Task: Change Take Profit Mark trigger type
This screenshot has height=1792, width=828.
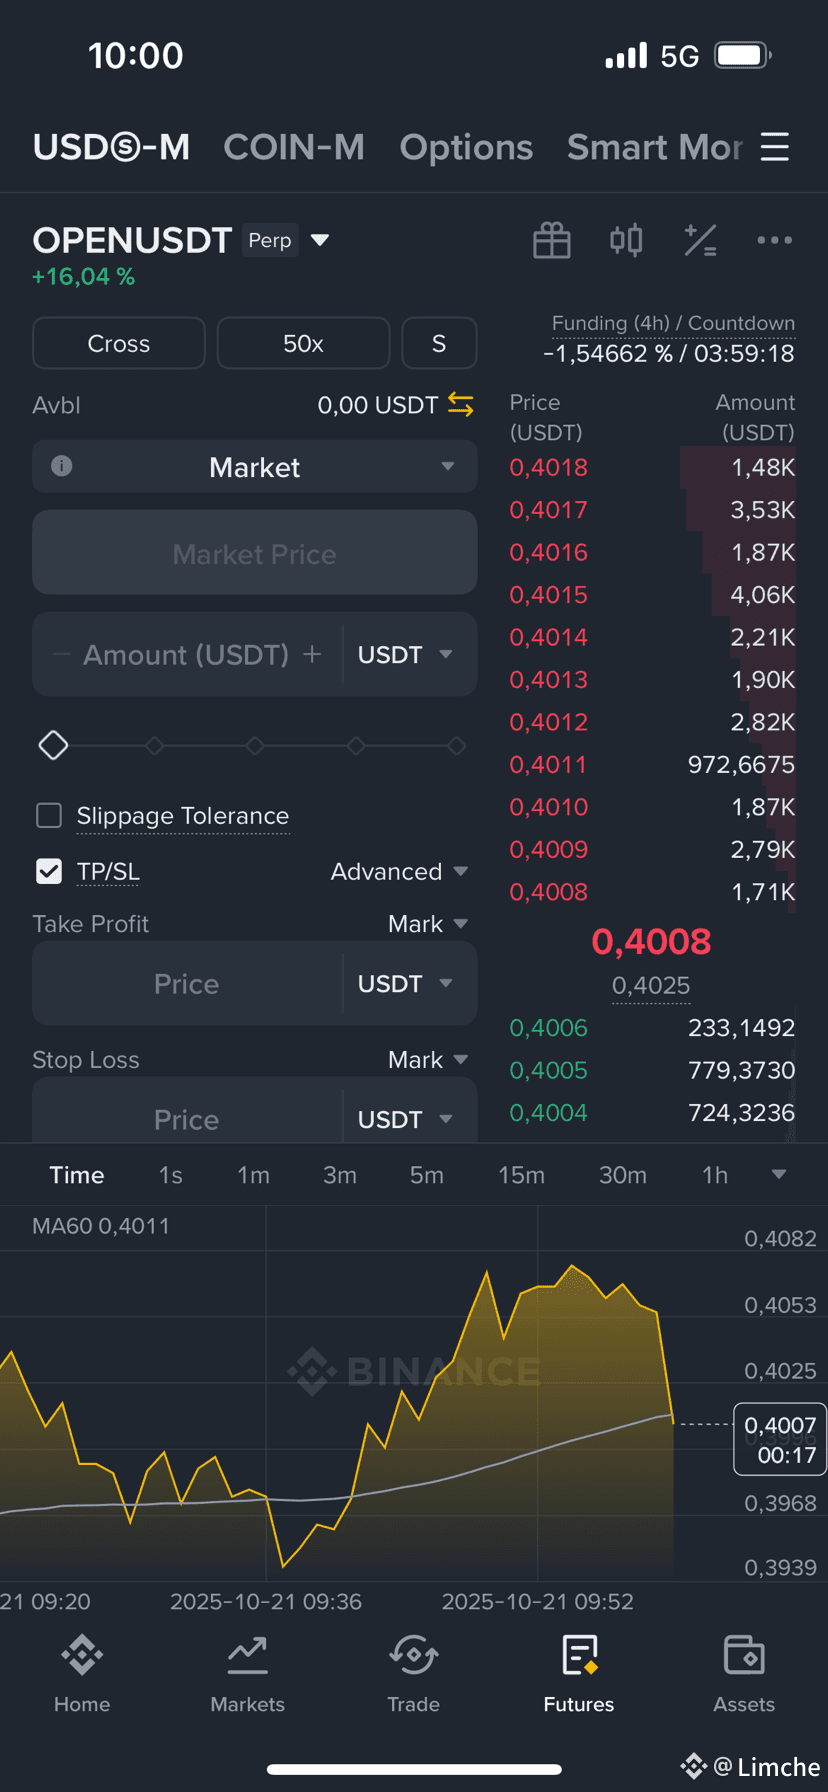Action: coord(428,924)
